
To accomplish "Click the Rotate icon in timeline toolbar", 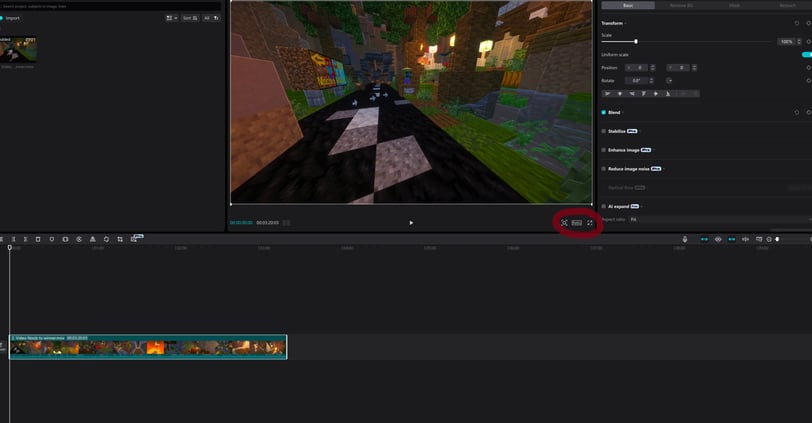I will click(106, 239).
